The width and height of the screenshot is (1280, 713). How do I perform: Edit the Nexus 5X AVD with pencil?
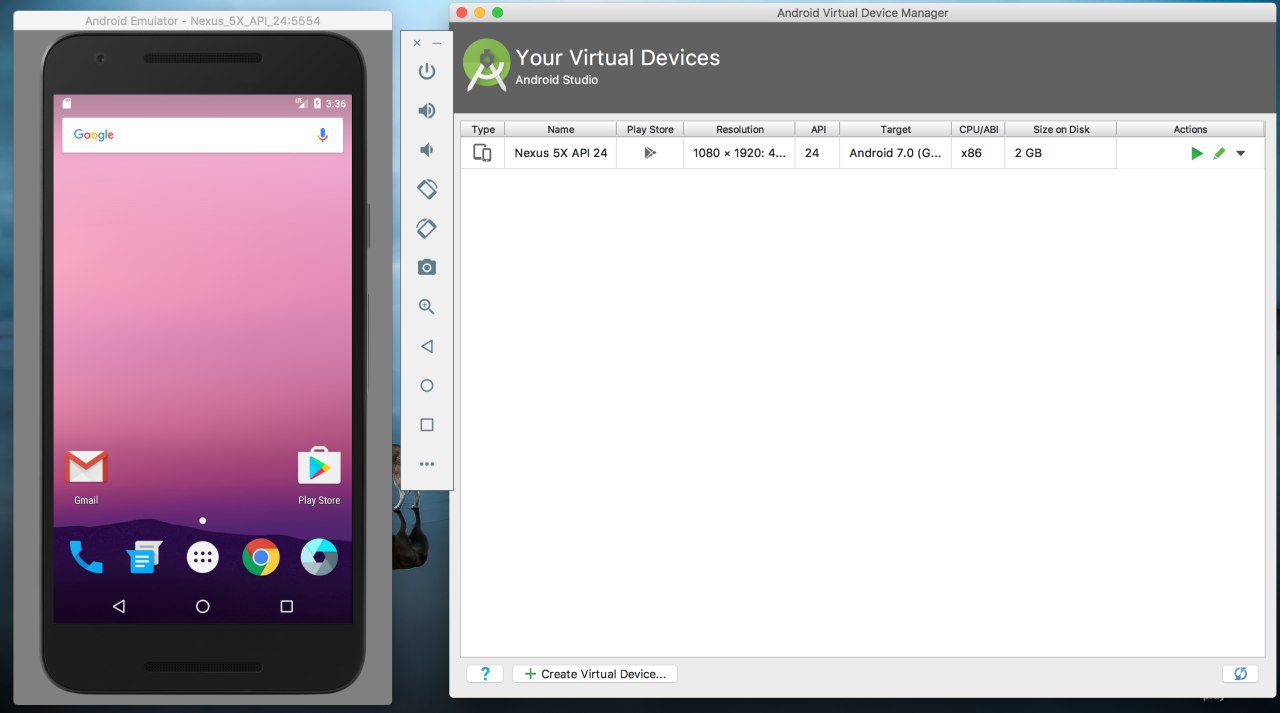coord(1219,153)
